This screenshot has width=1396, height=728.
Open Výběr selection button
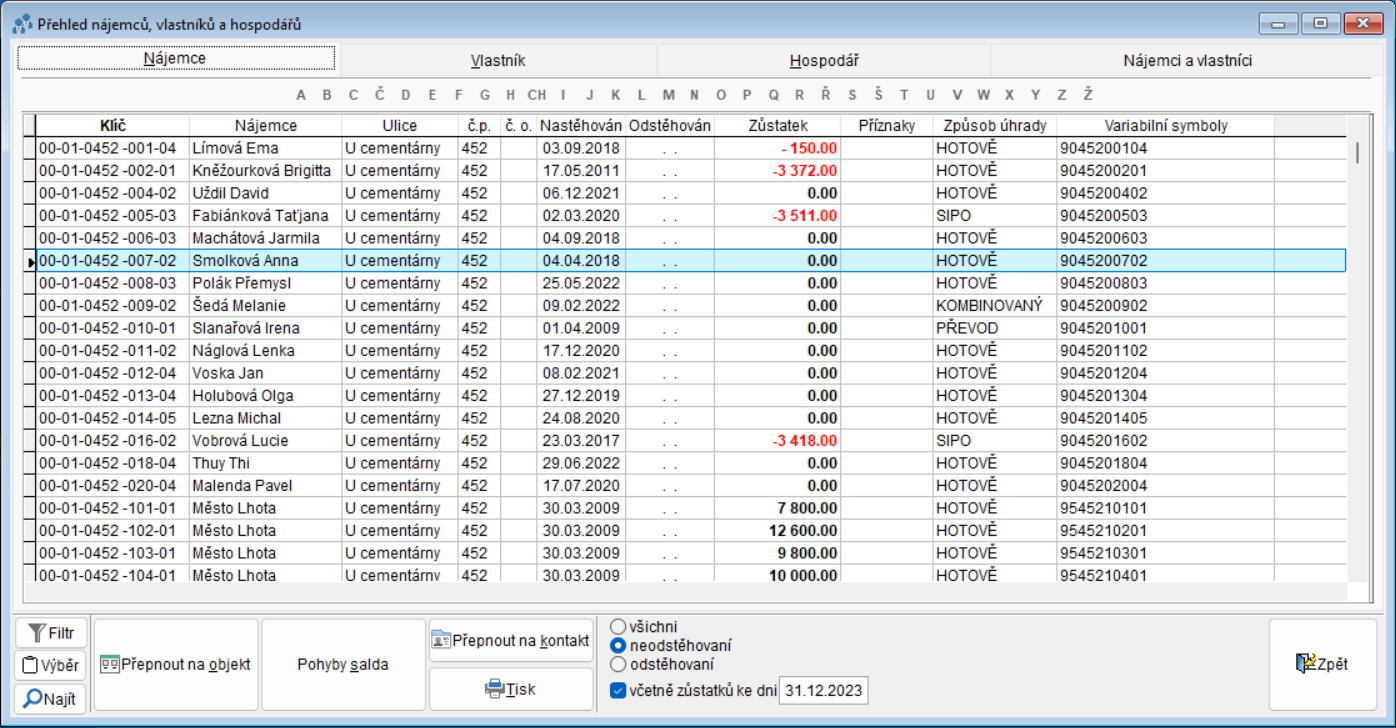click(51, 665)
